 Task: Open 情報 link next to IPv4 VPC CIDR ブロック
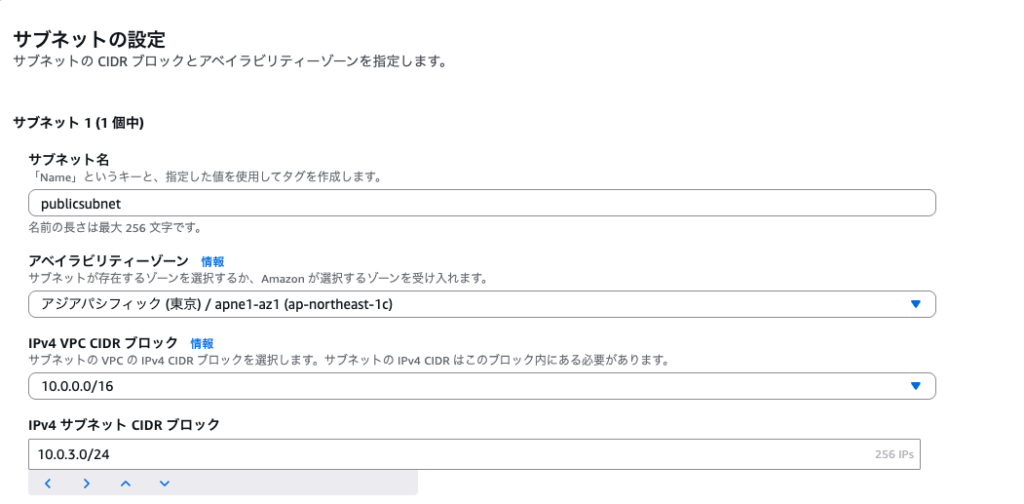(x=202, y=343)
